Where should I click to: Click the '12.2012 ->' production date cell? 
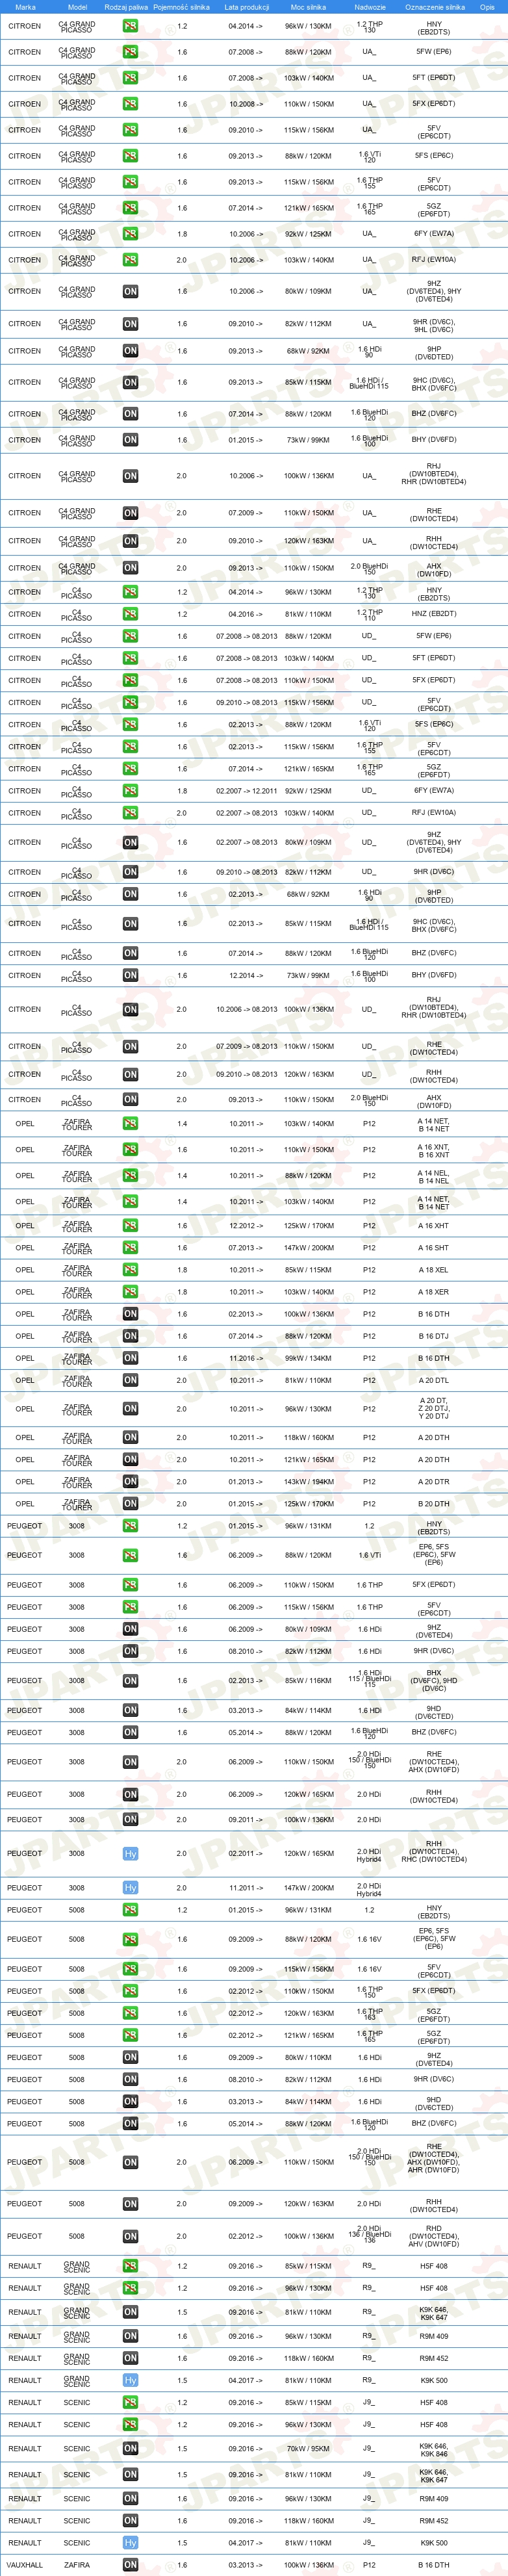coord(246,1226)
